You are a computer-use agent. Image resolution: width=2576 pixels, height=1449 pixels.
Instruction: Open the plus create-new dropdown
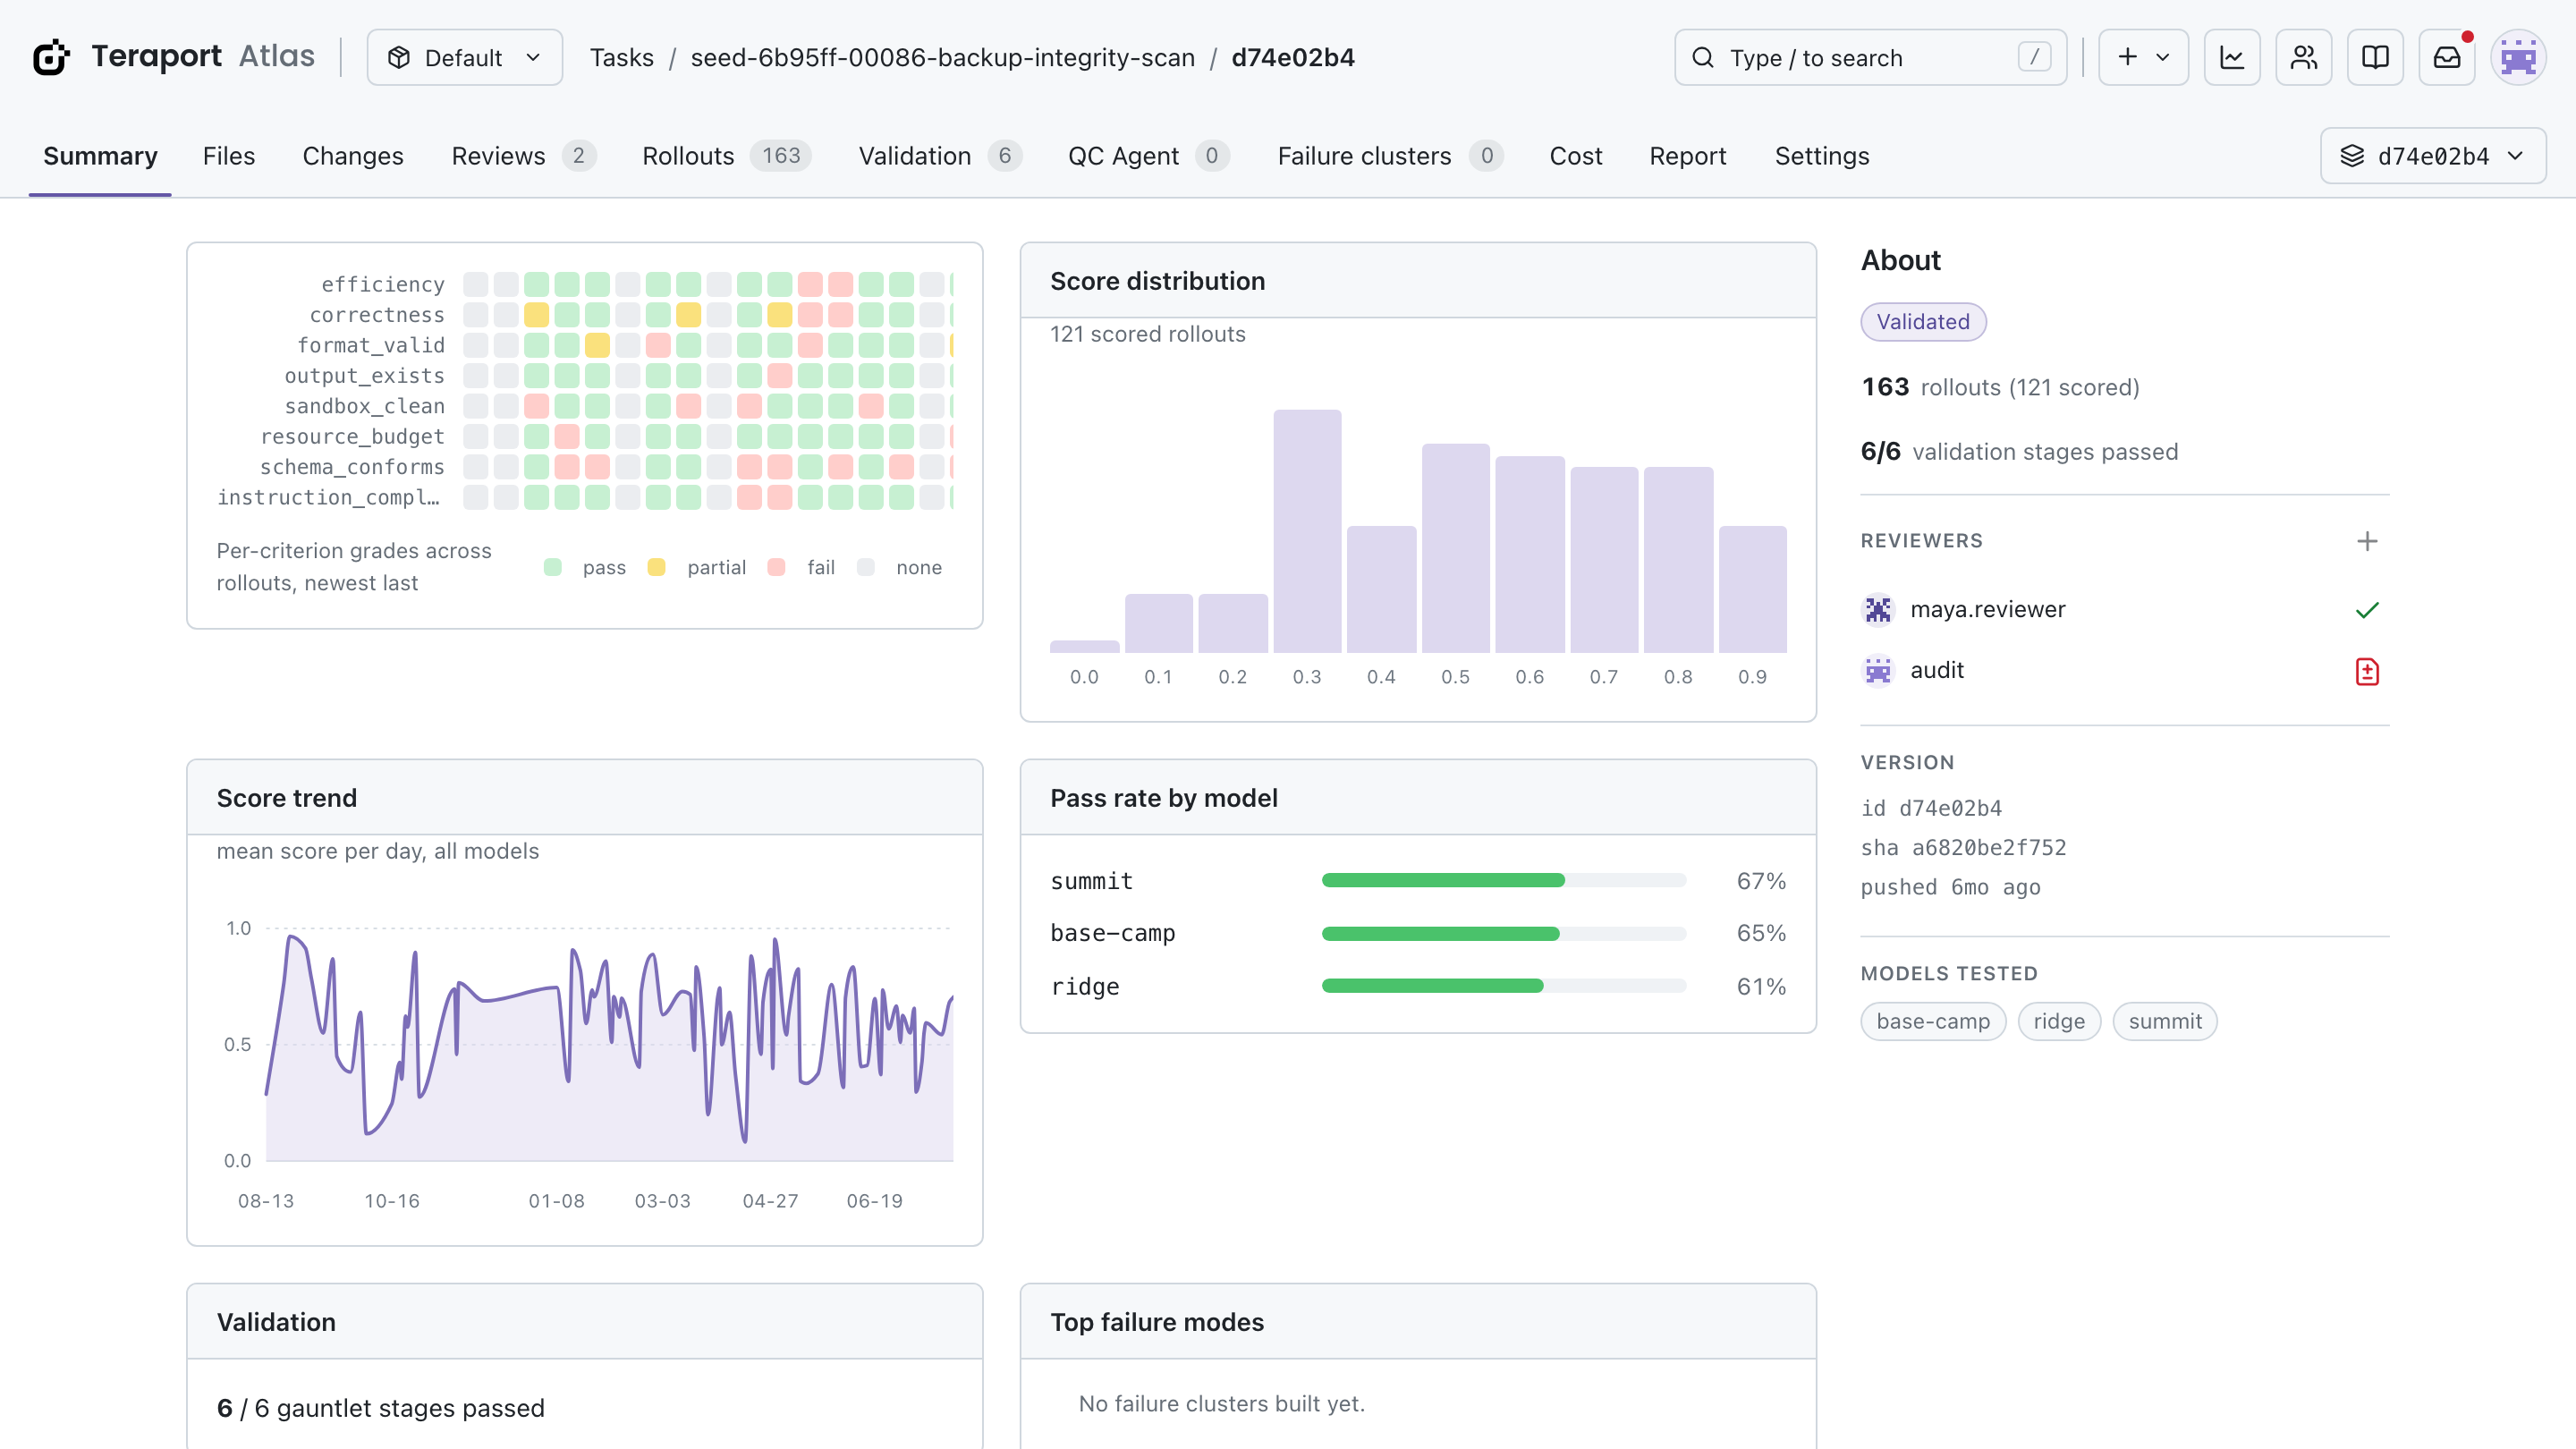2143,57
